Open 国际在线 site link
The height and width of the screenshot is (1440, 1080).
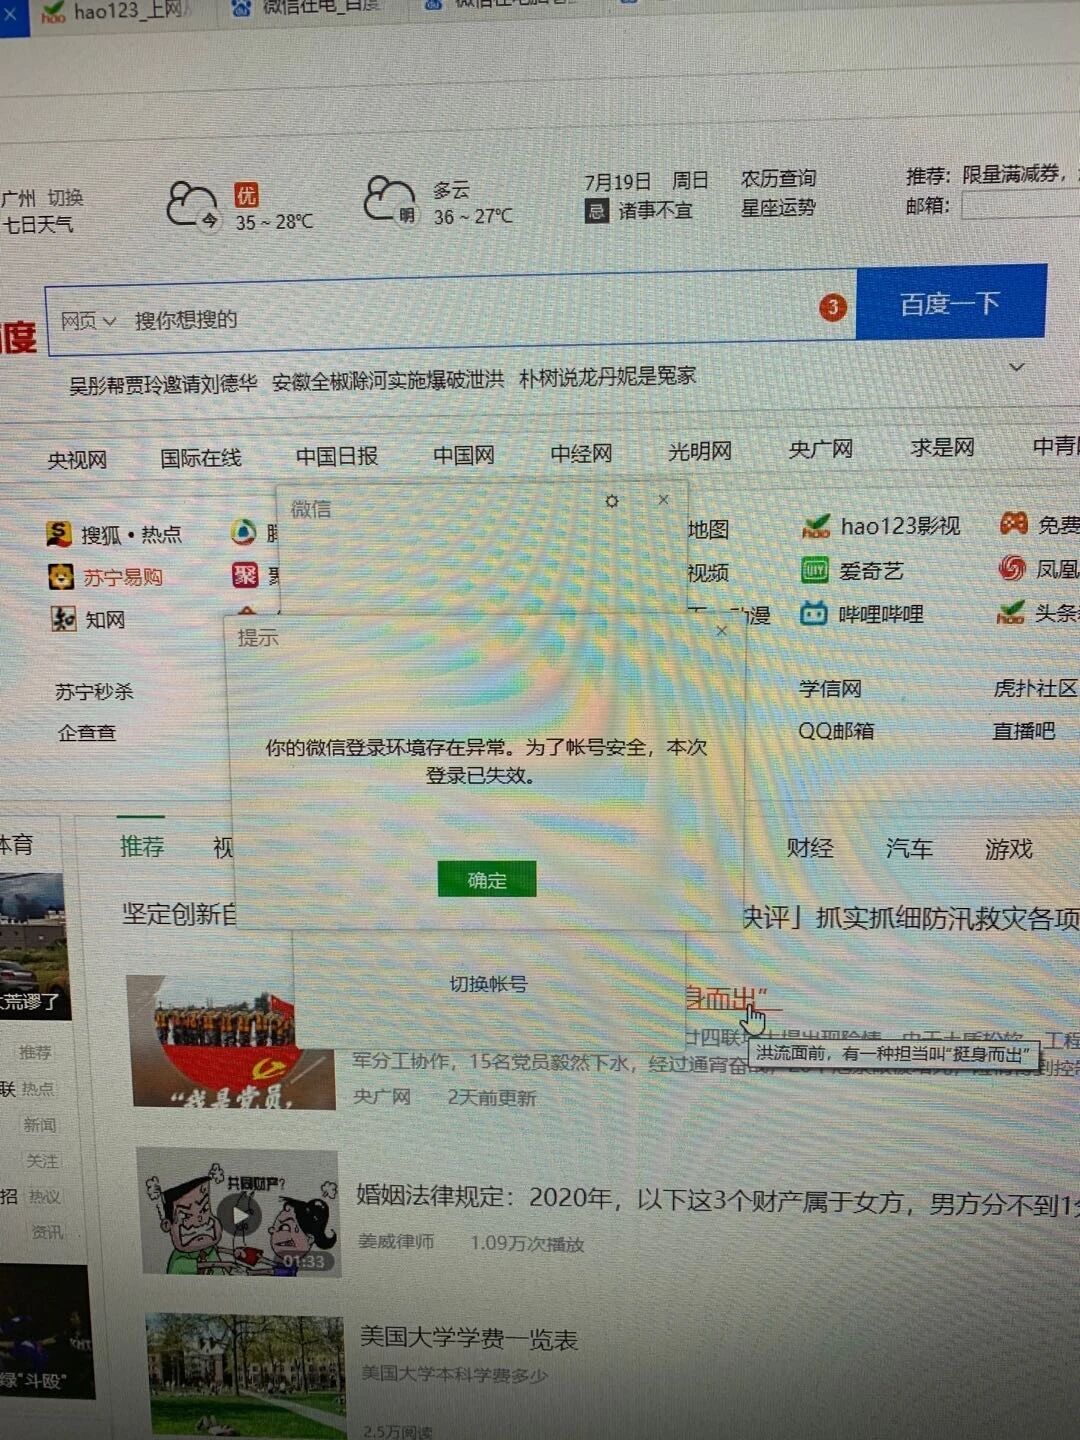click(201, 458)
